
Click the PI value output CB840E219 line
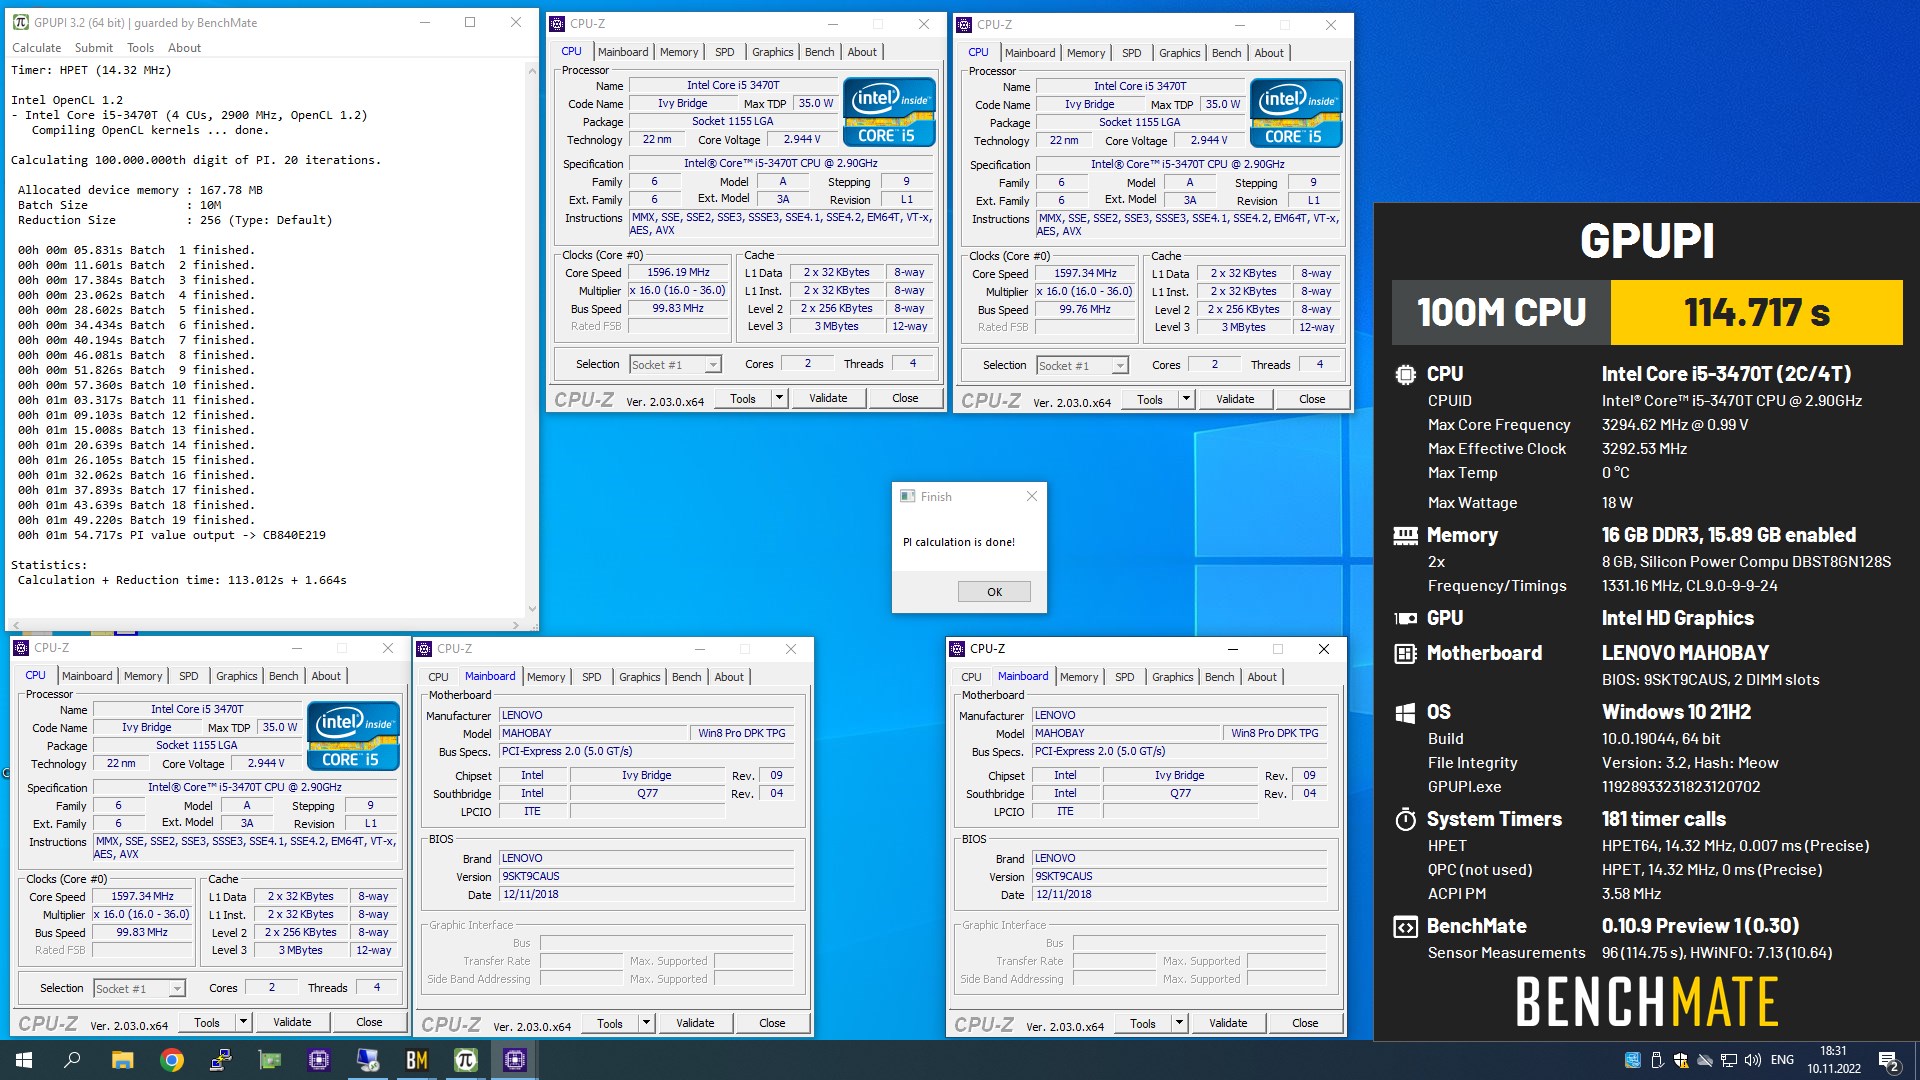pos(171,535)
